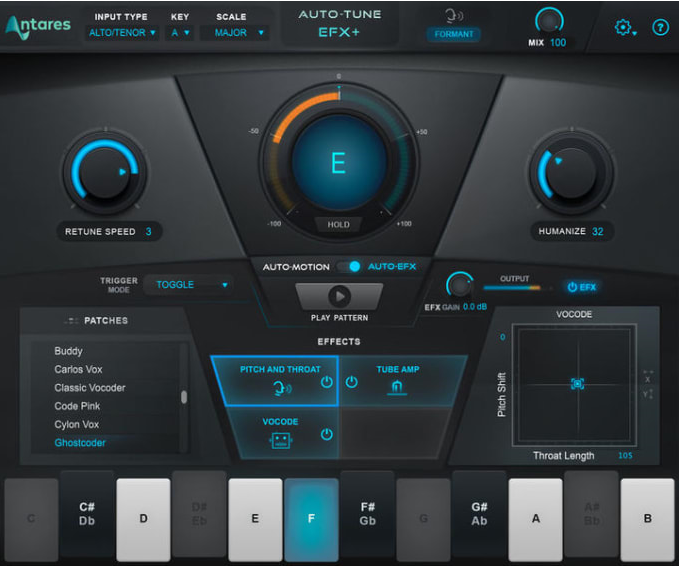Open the Trigger Mode dropdown

188,285
